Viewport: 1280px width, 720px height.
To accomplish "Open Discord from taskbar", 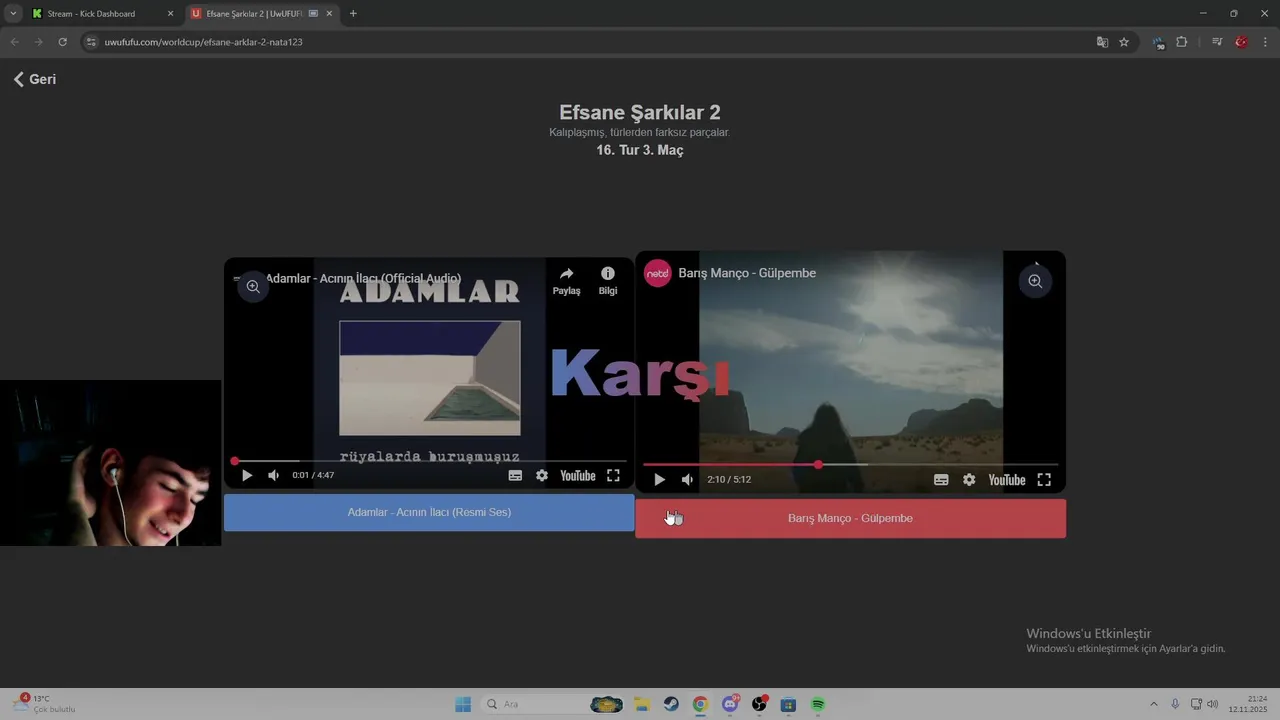I will (730, 704).
